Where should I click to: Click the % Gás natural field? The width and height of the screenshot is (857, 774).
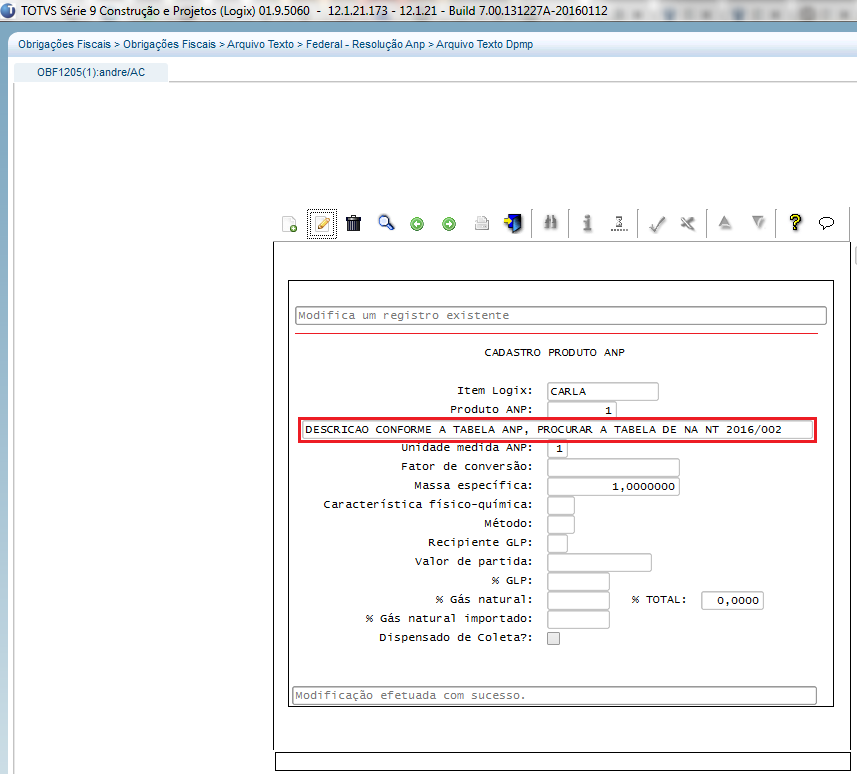coord(578,600)
